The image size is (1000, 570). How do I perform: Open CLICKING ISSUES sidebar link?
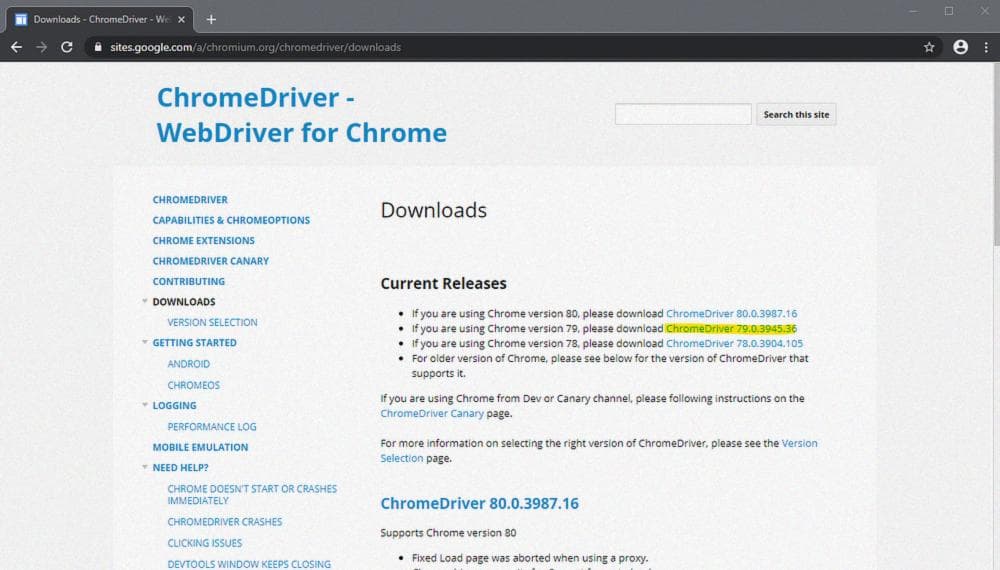[x=205, y=543]
